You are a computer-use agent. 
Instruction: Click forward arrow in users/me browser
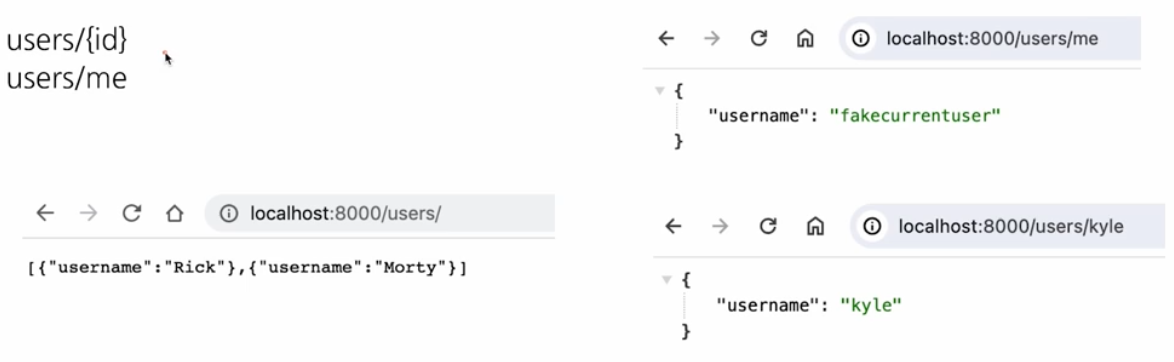pyautogui.click(x=712, y=39)
